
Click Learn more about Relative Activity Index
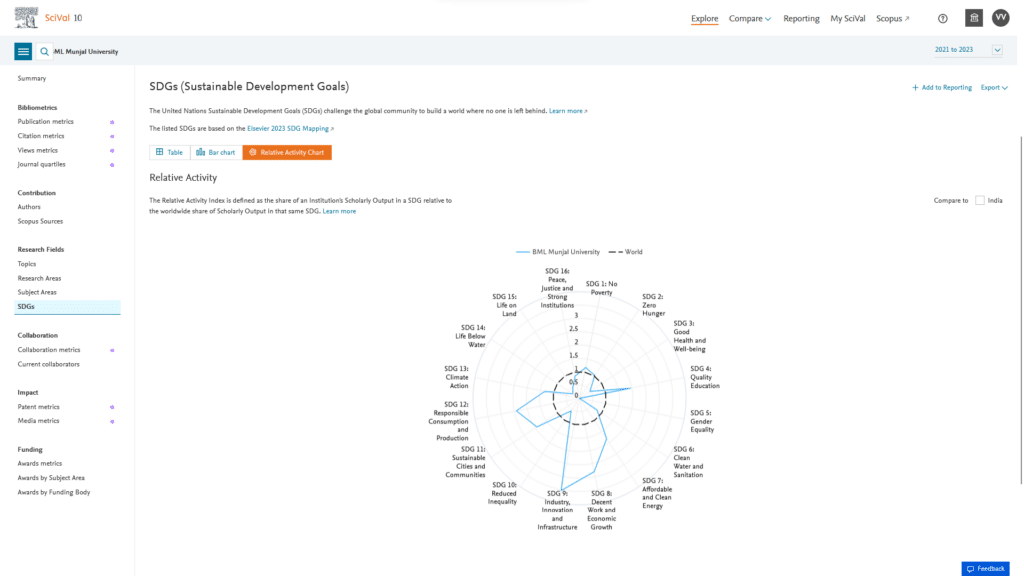pyautogui.click(x=339, y=211)
